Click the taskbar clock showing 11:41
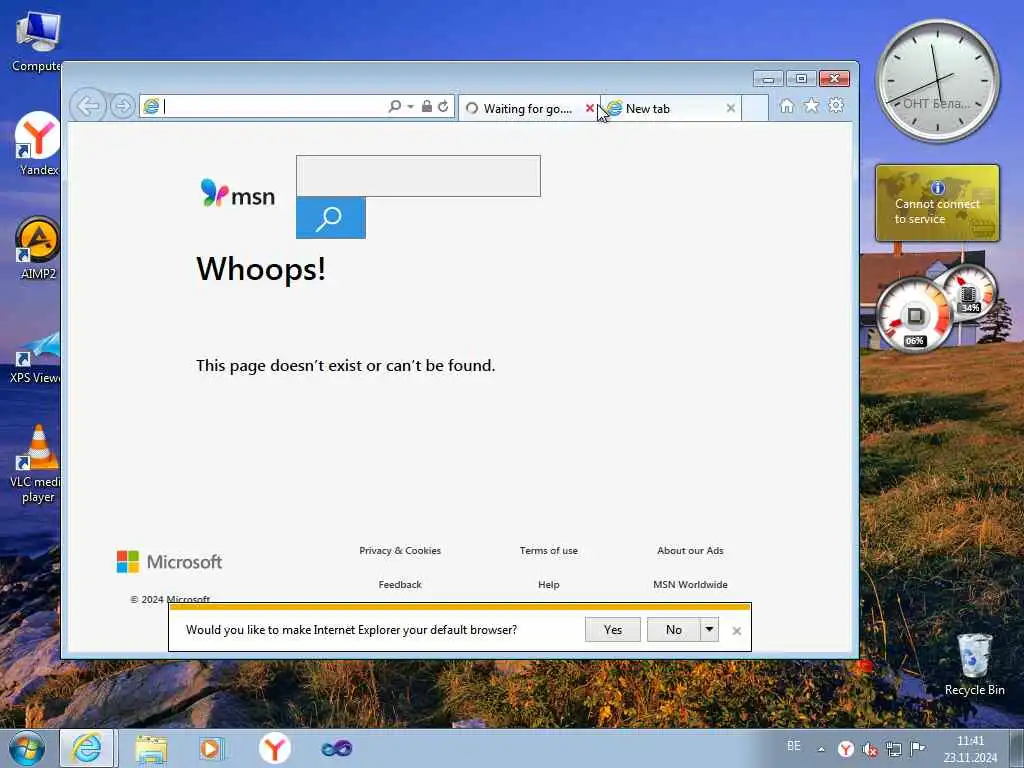The image size is (1024, 768). point(970,749)
